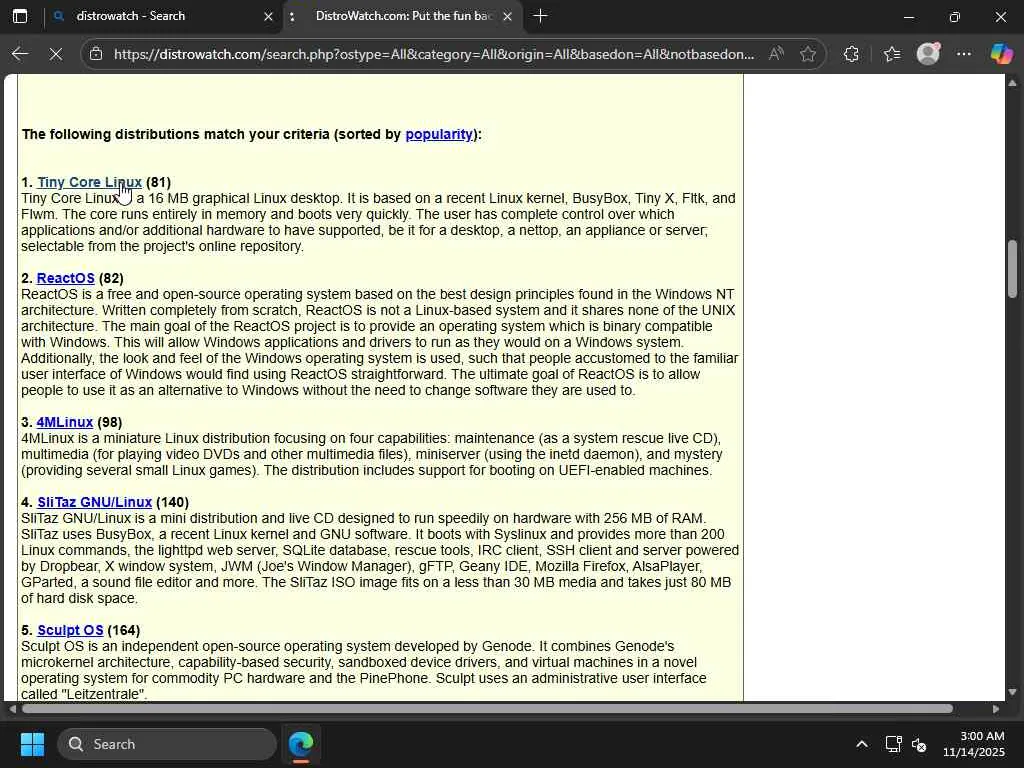Minimize the Edge browser window
Viewport: 1024px width, 768px height.
[x=908, y=16]
